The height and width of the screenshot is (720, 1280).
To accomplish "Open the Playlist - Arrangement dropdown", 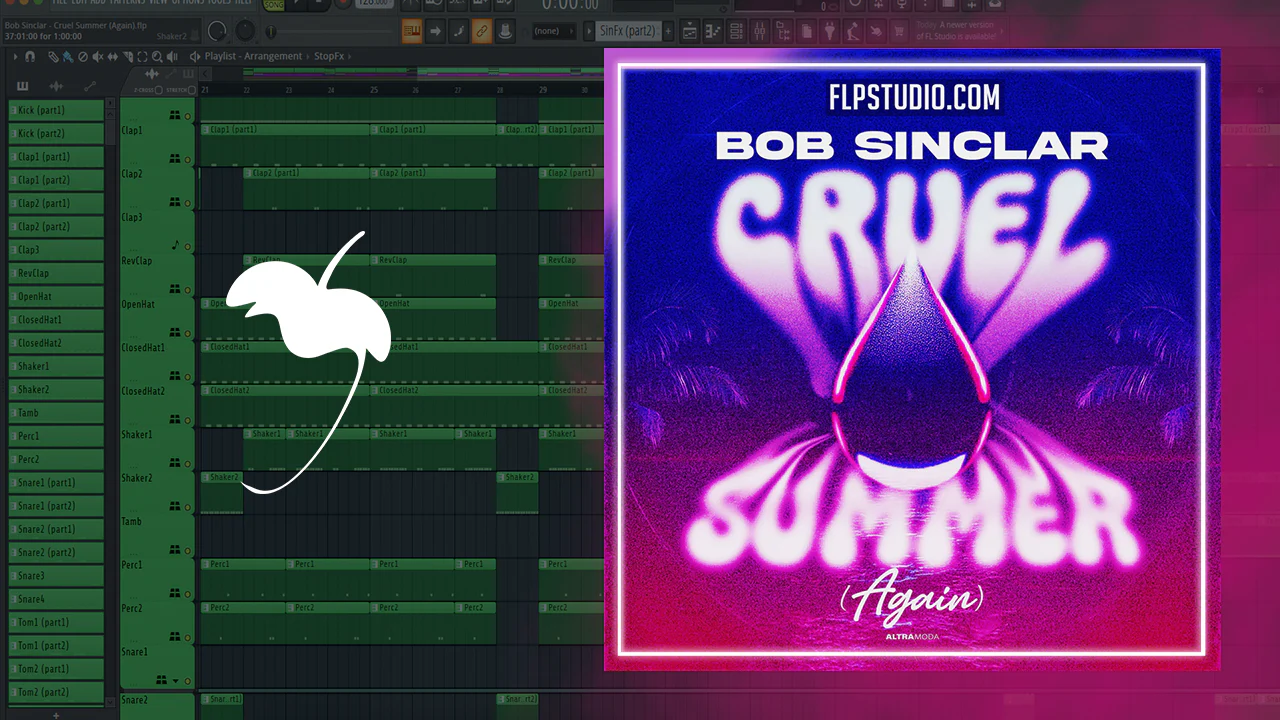I will (x=252, y=57).
